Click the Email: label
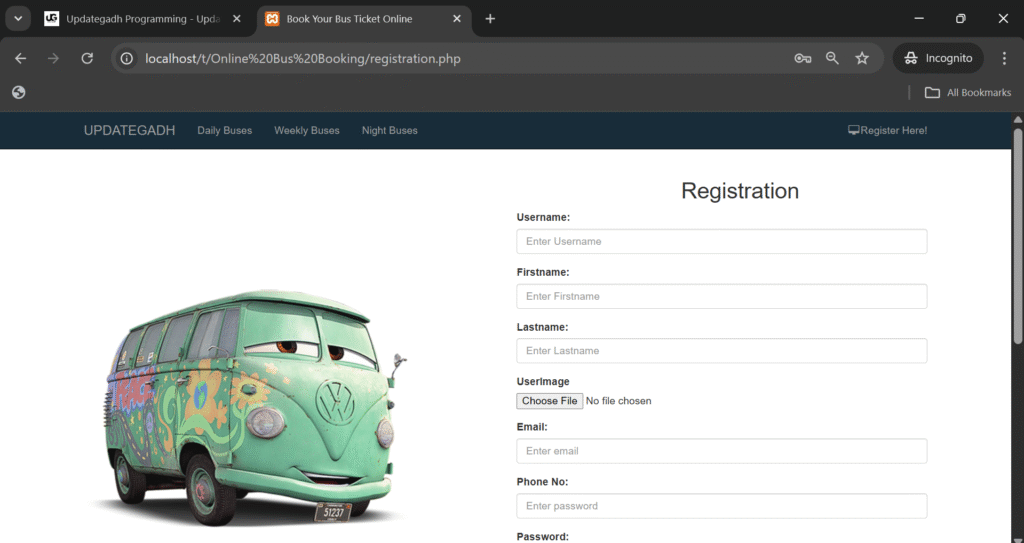The width and height of the screenshot is (1024, 543). (532, 427)
